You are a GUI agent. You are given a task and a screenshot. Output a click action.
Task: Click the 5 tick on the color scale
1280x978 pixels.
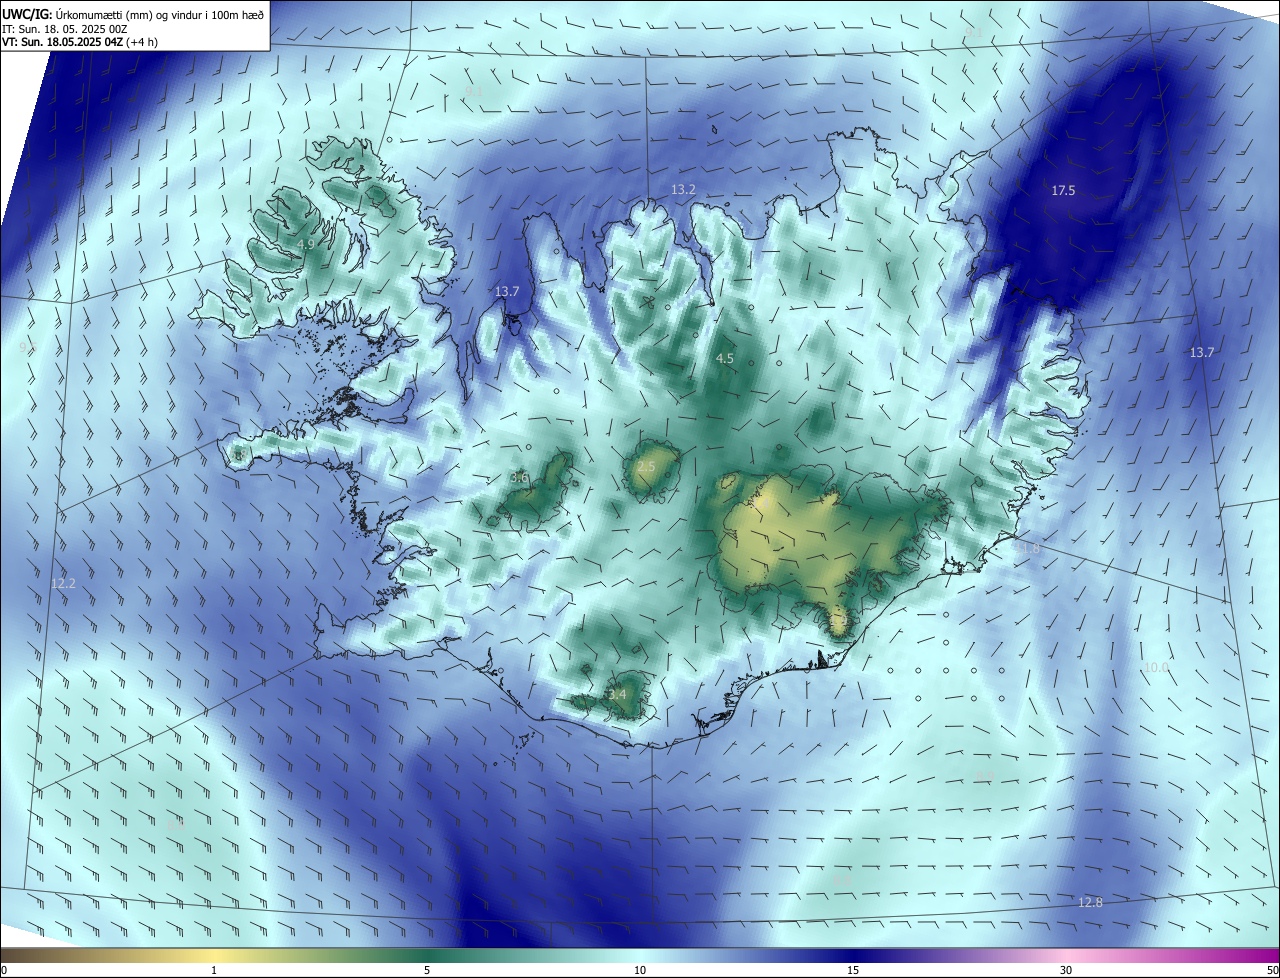[427, 970]
